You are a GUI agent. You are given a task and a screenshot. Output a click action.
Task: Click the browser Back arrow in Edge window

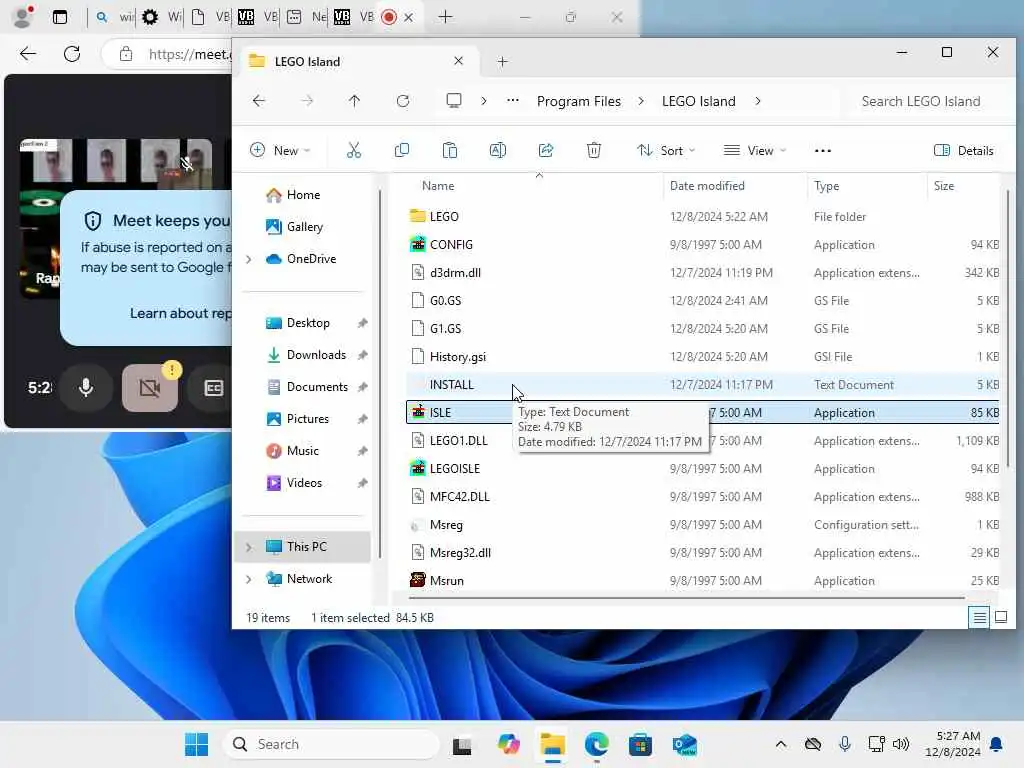click(28, 54)
